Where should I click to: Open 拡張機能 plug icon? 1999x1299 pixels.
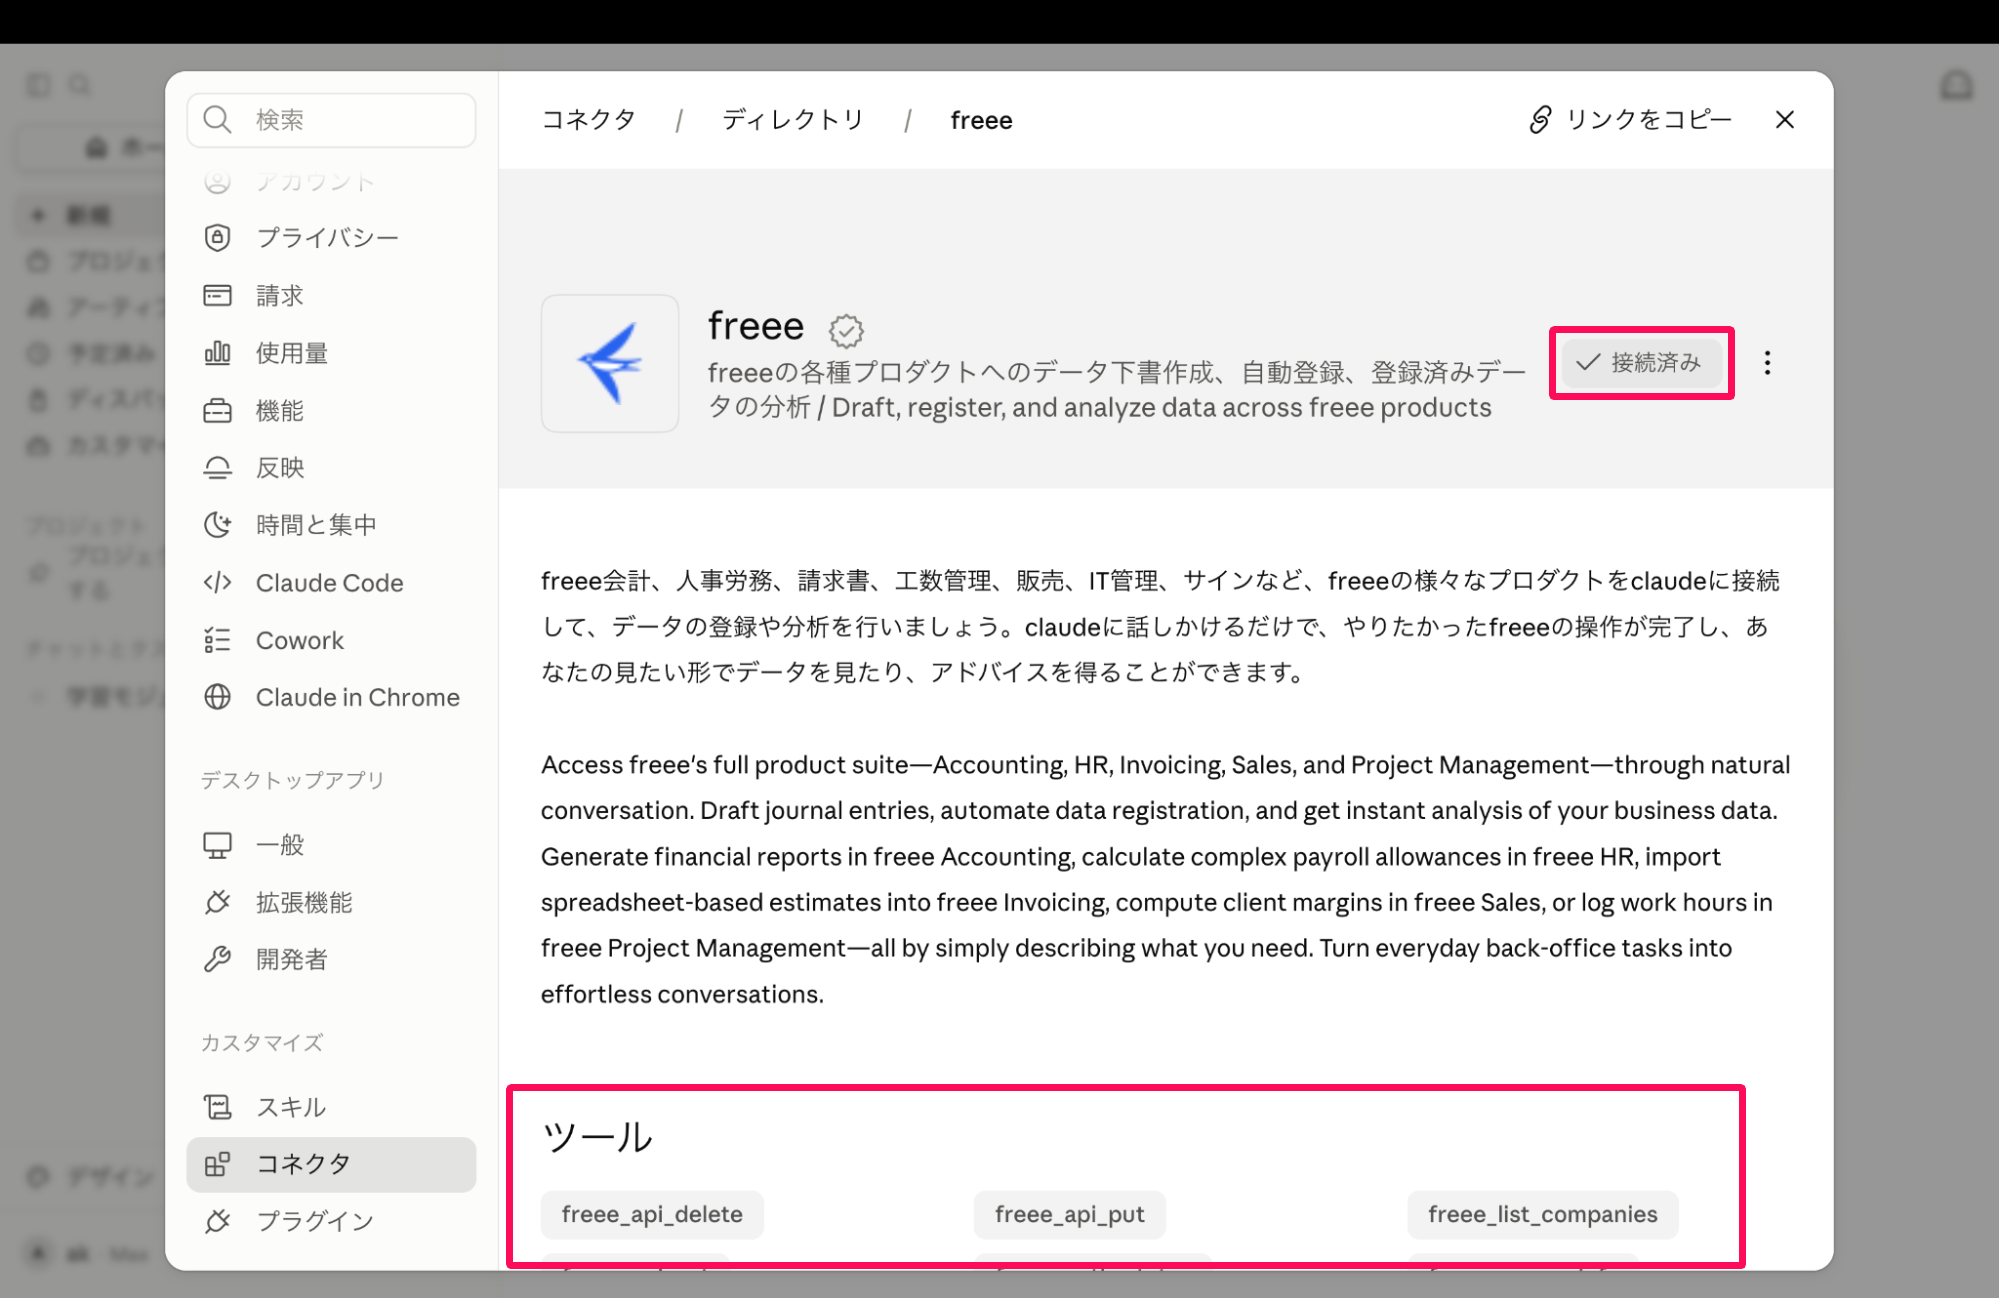[x=217, y=902]
